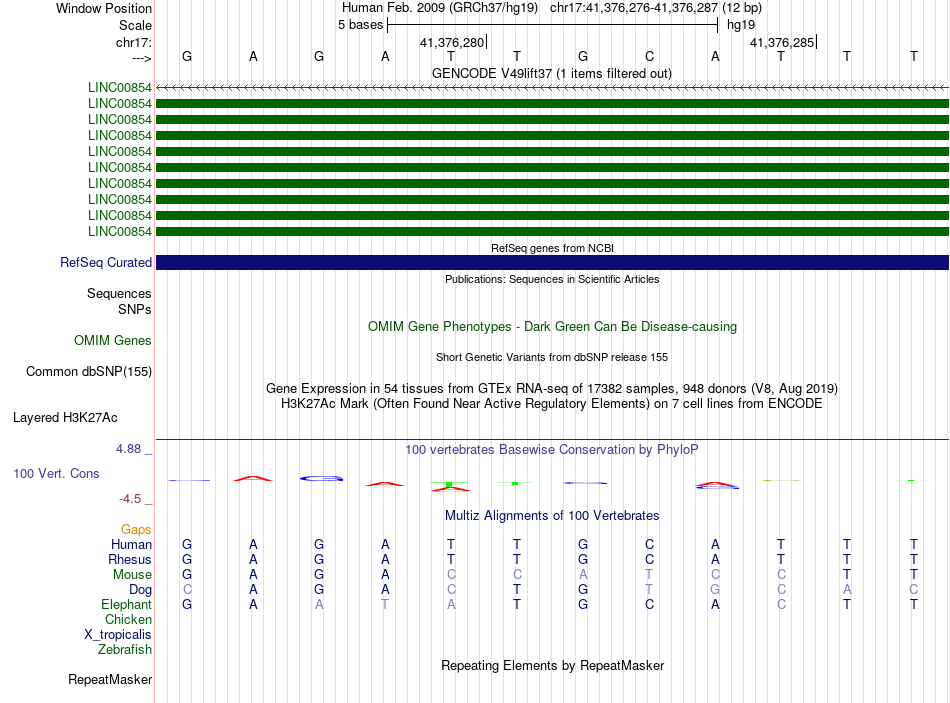Click the RepeatMasker track label
The height and width of the screenshot is (703, 950).
pos(110,679)
